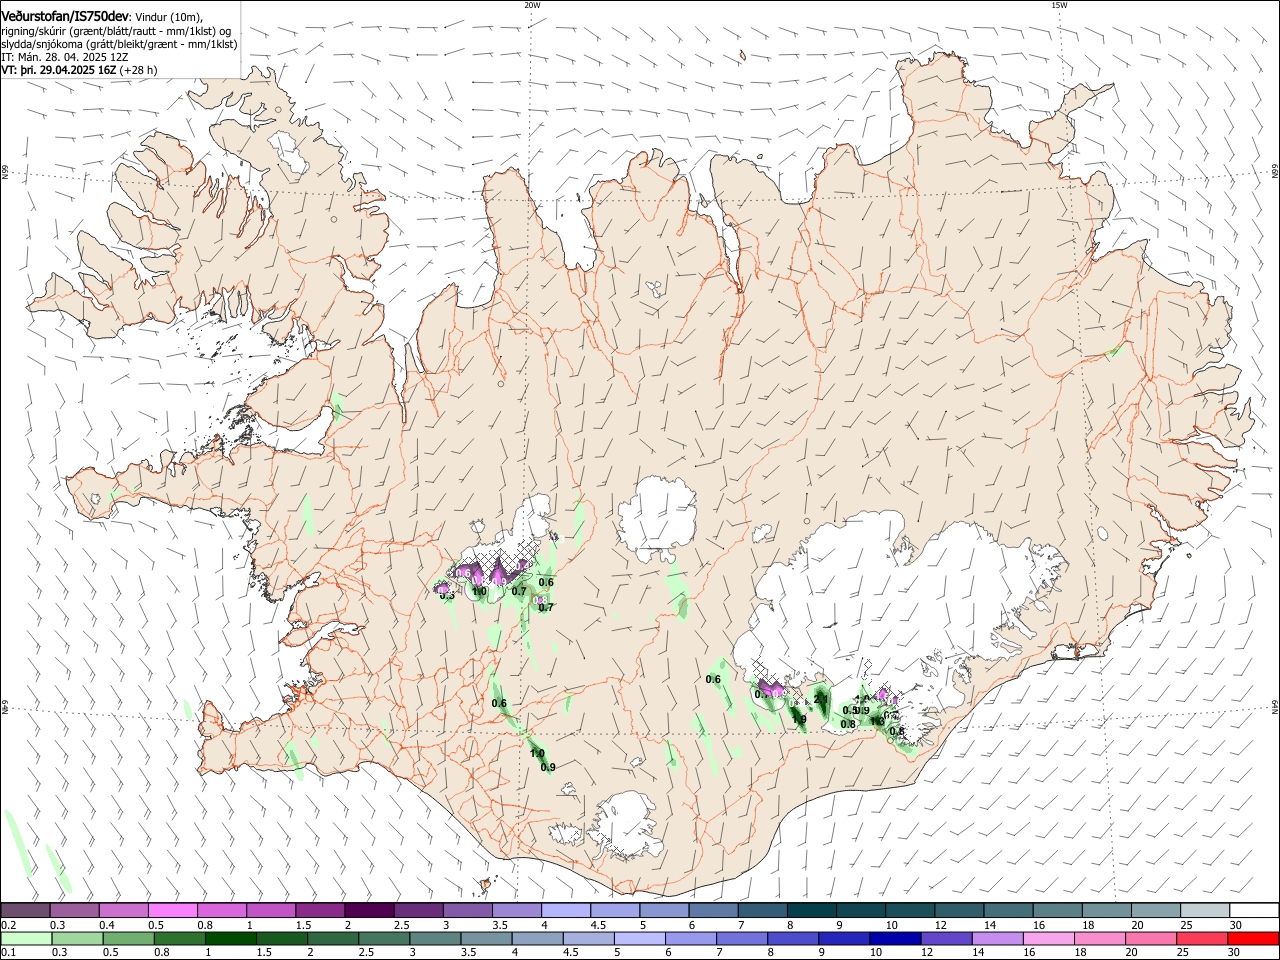This screenshot has height=960, width=1280.
Task: Pick the rain scale swatch labelled 2.5
Action: click(383, 939)
